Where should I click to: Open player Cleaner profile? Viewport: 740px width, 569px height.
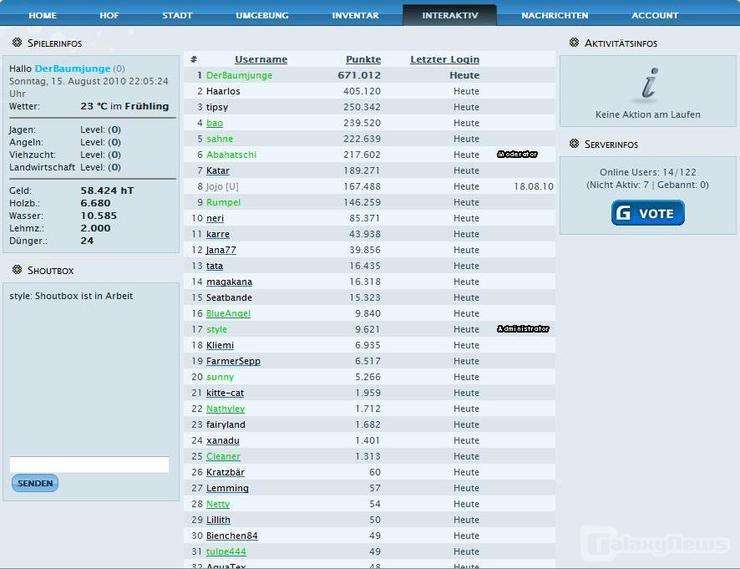(x=223, y=457)
